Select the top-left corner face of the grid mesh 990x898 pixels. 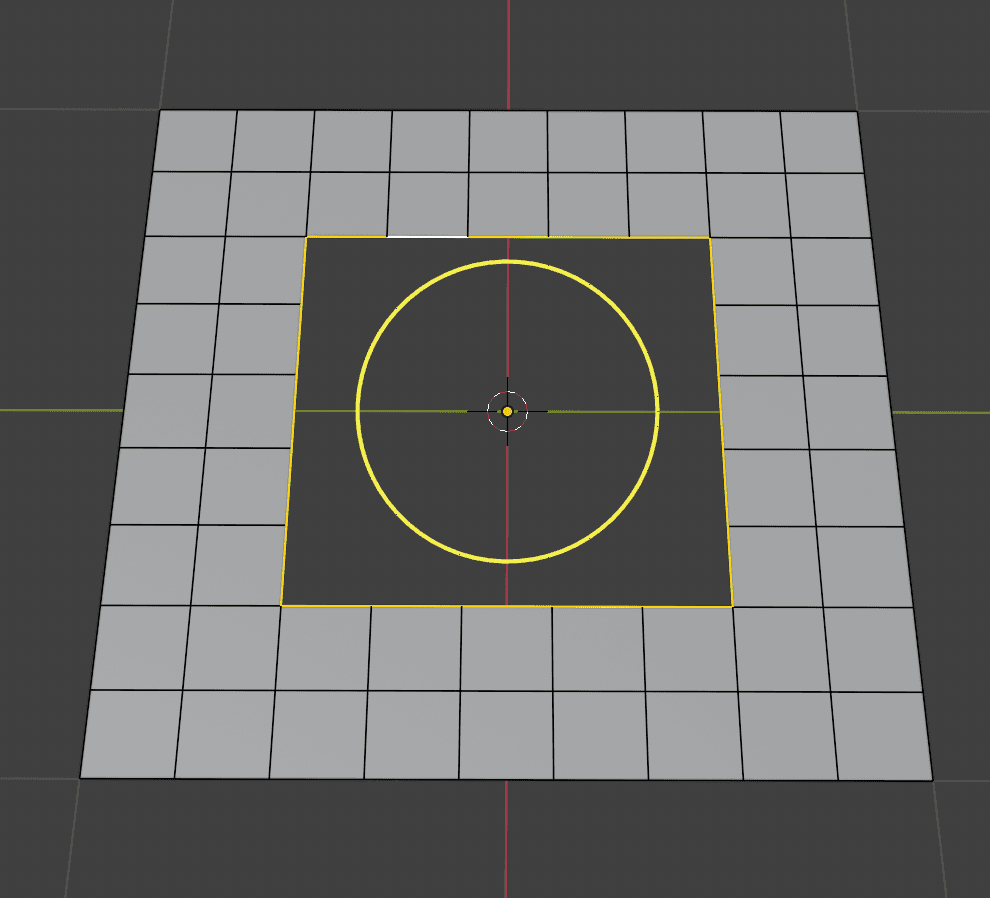(194, 141)
